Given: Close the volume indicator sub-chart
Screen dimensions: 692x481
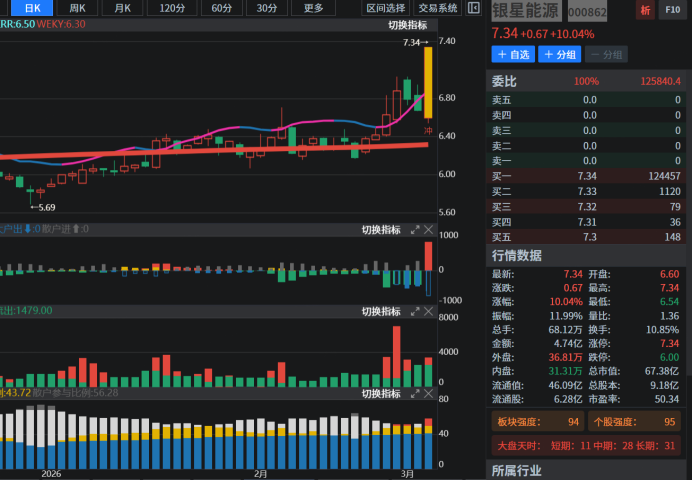Looking at the screenshot, I should tap(429, 312).
